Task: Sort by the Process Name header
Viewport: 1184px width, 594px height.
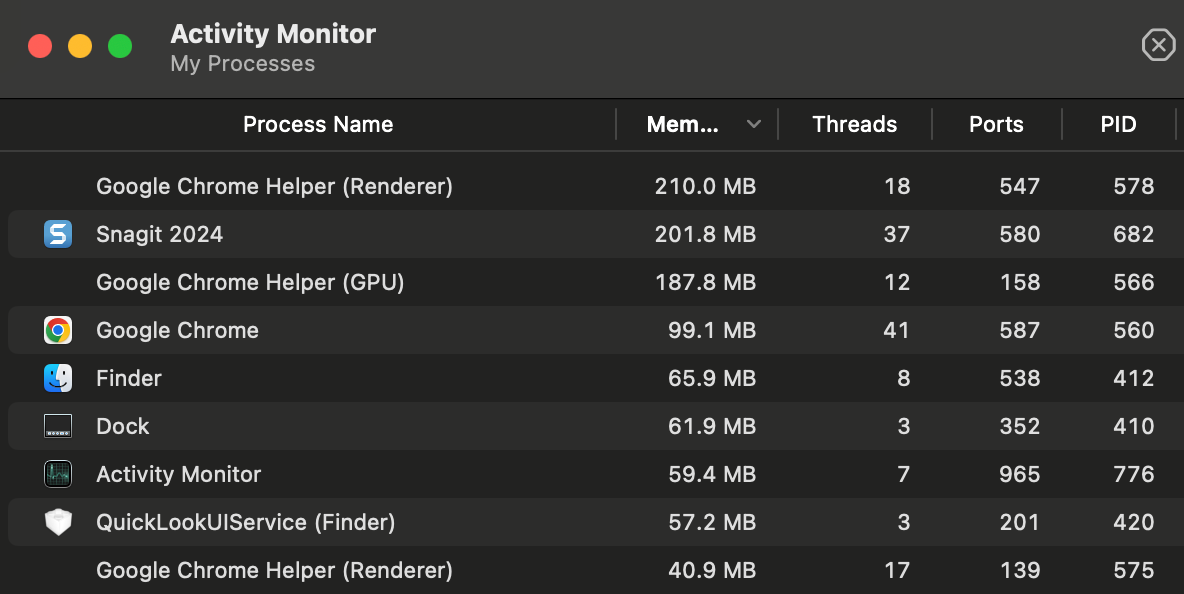Action: pyautogui.click(x=318, y=124)
